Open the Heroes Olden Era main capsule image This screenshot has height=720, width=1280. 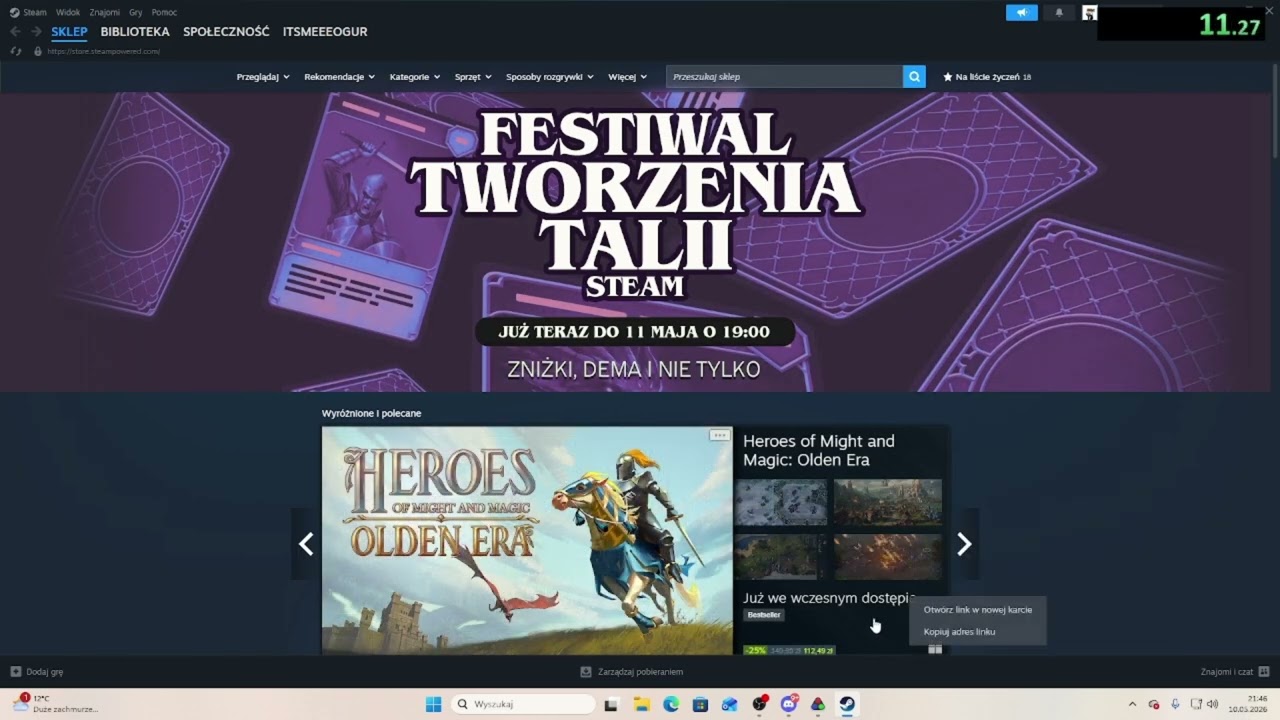pos(527,541)
